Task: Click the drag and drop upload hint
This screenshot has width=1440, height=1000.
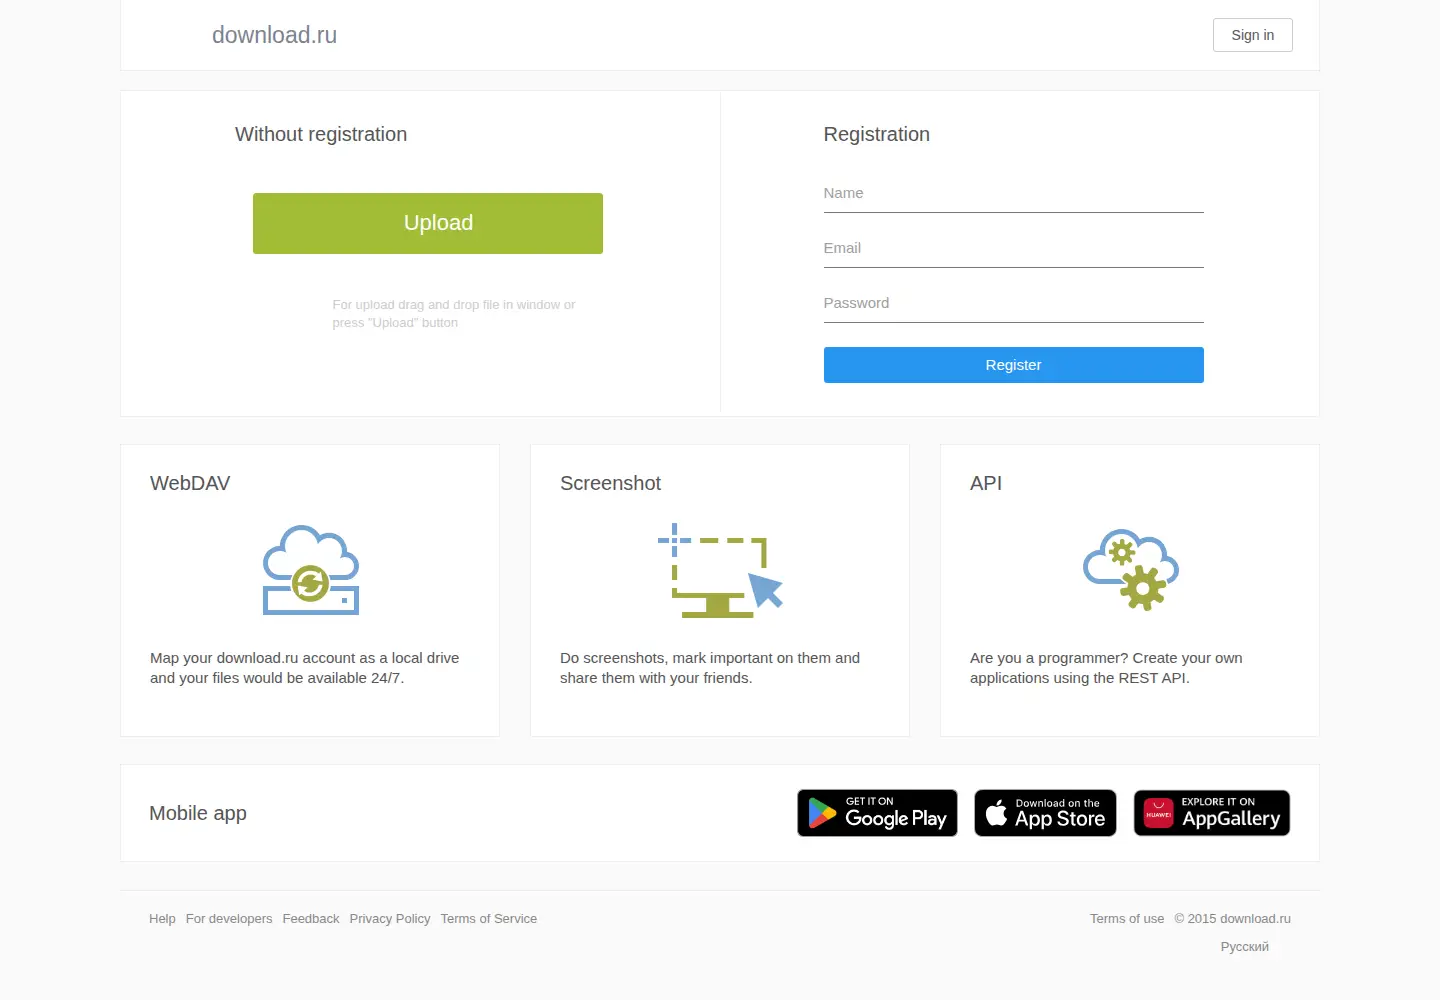Action: coord(454,314)
